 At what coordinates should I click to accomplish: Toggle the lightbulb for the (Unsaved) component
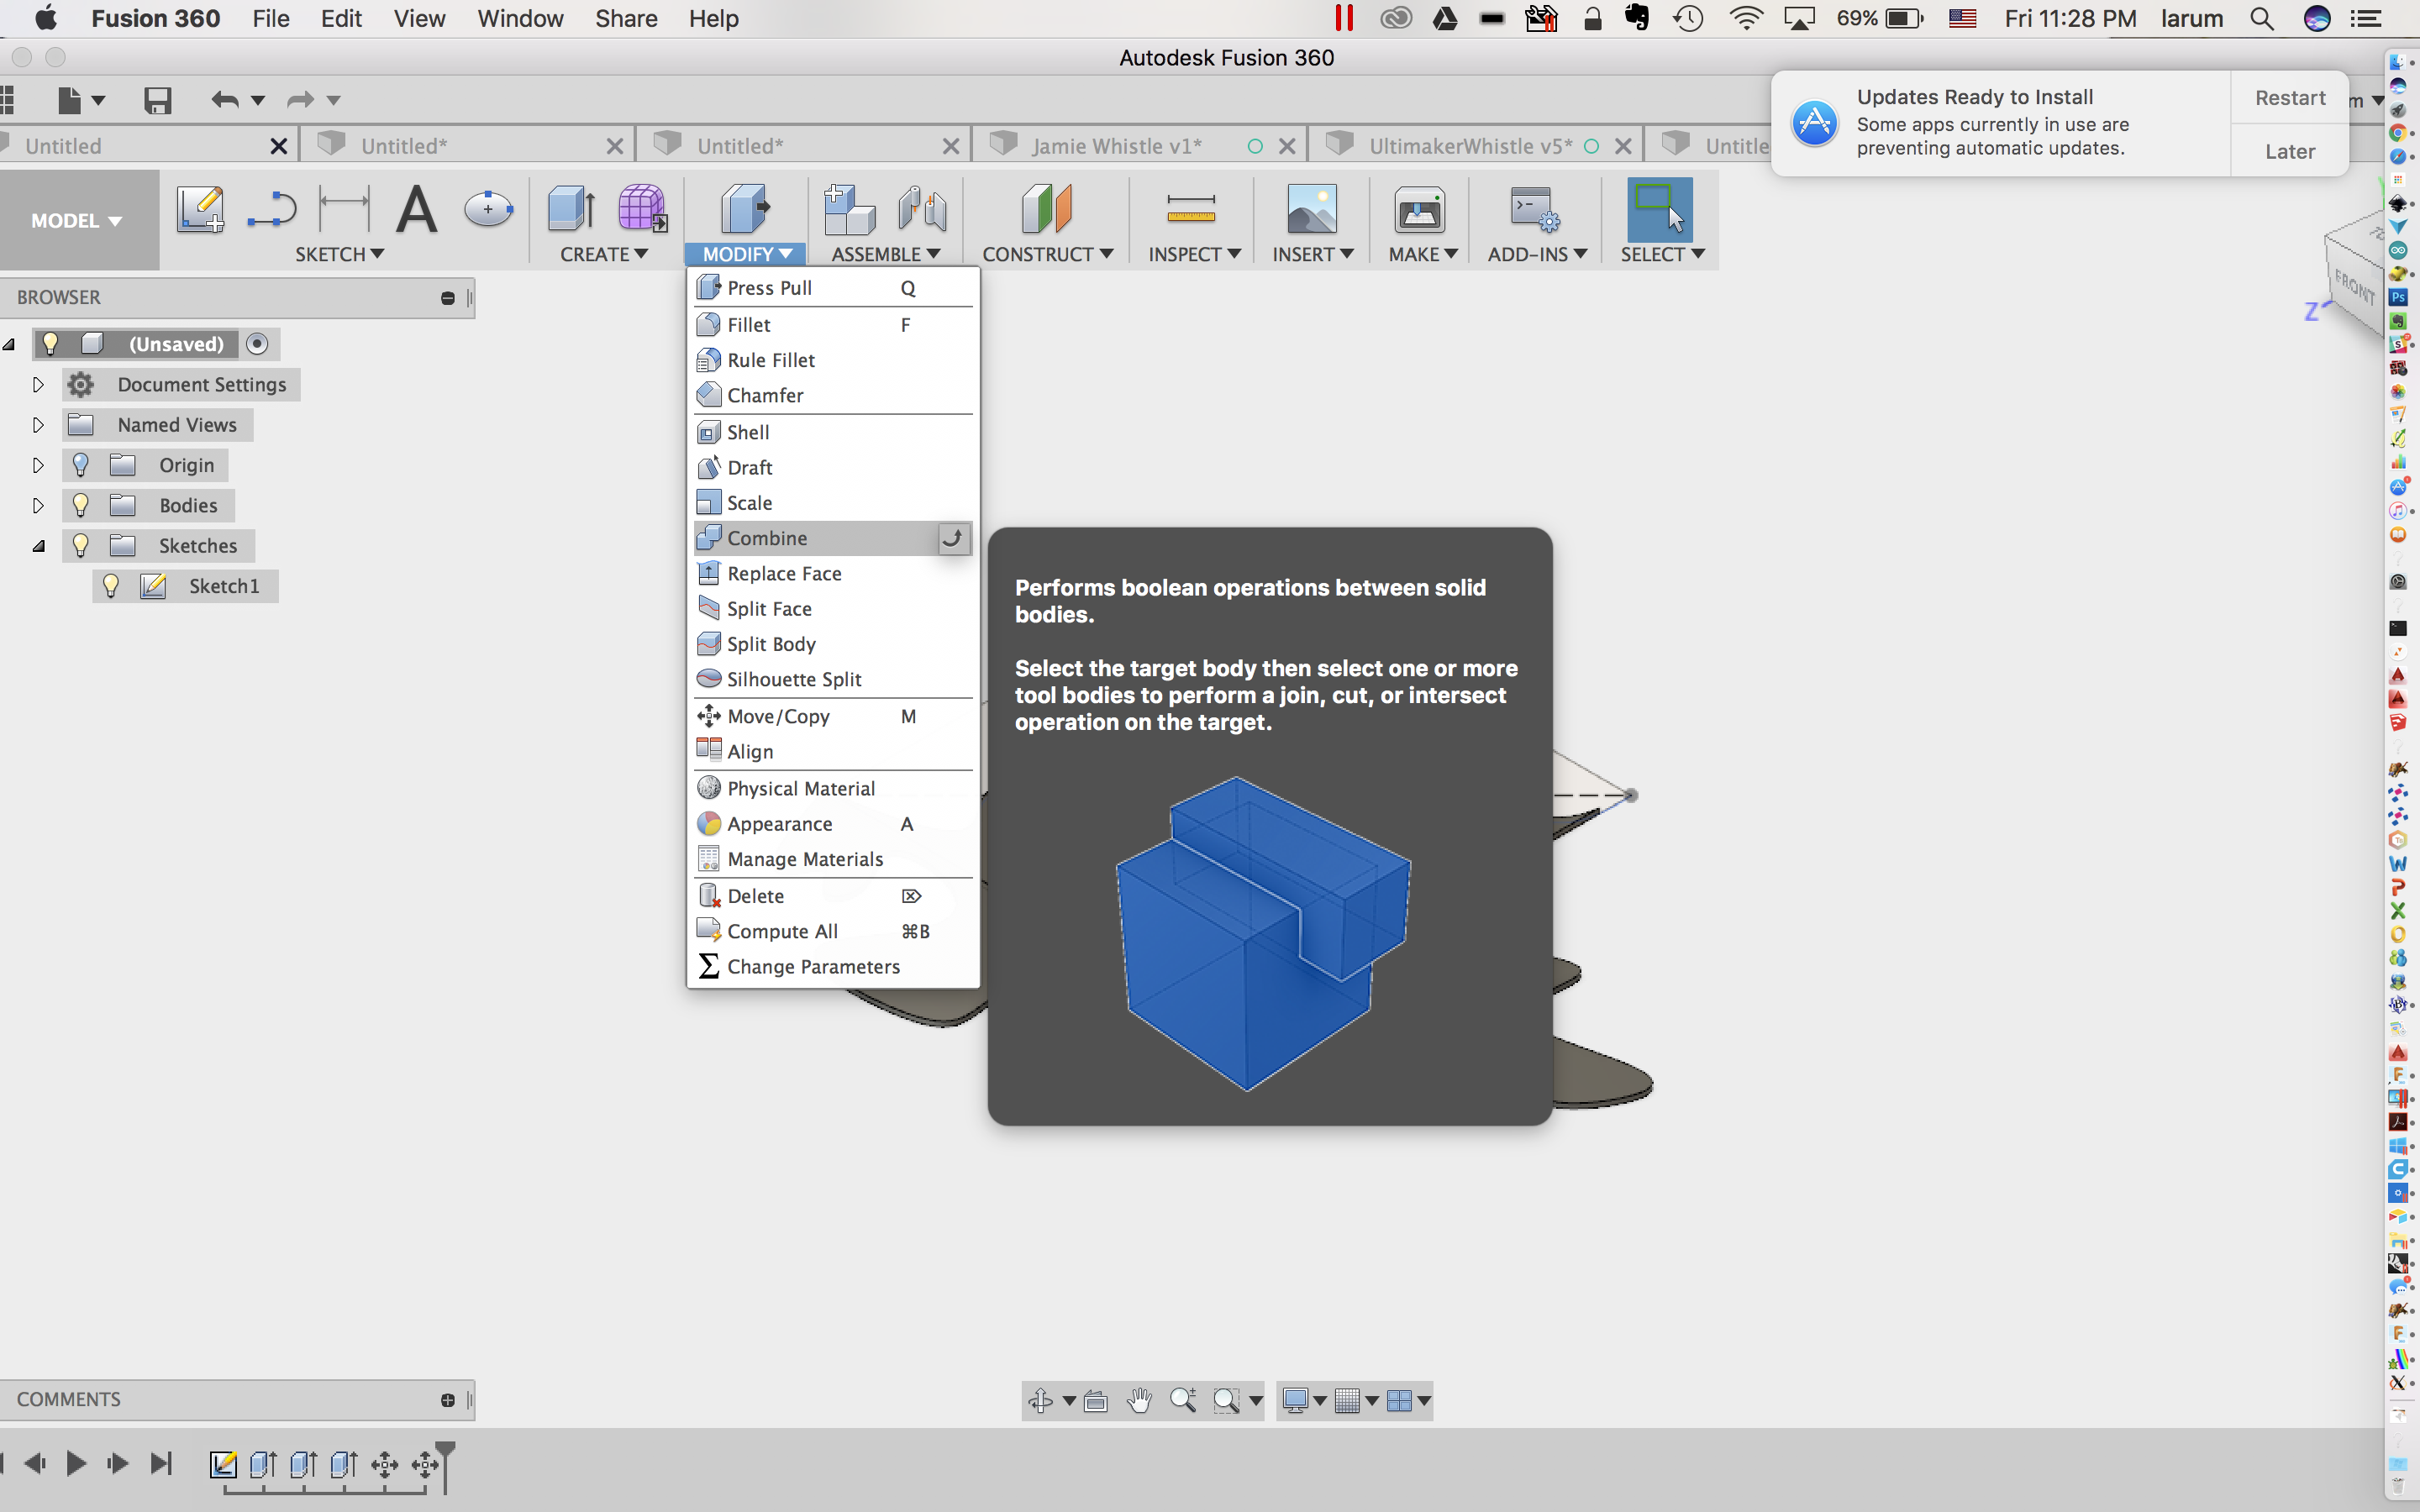pyautogui.click(x=50, y=343)
